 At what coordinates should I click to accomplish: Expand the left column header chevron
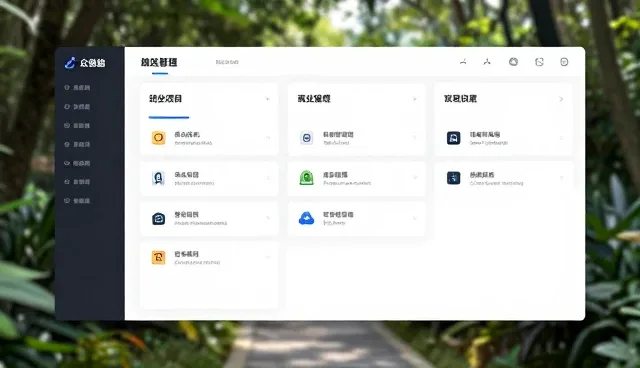pyautogui.click(x=267, y=99)
